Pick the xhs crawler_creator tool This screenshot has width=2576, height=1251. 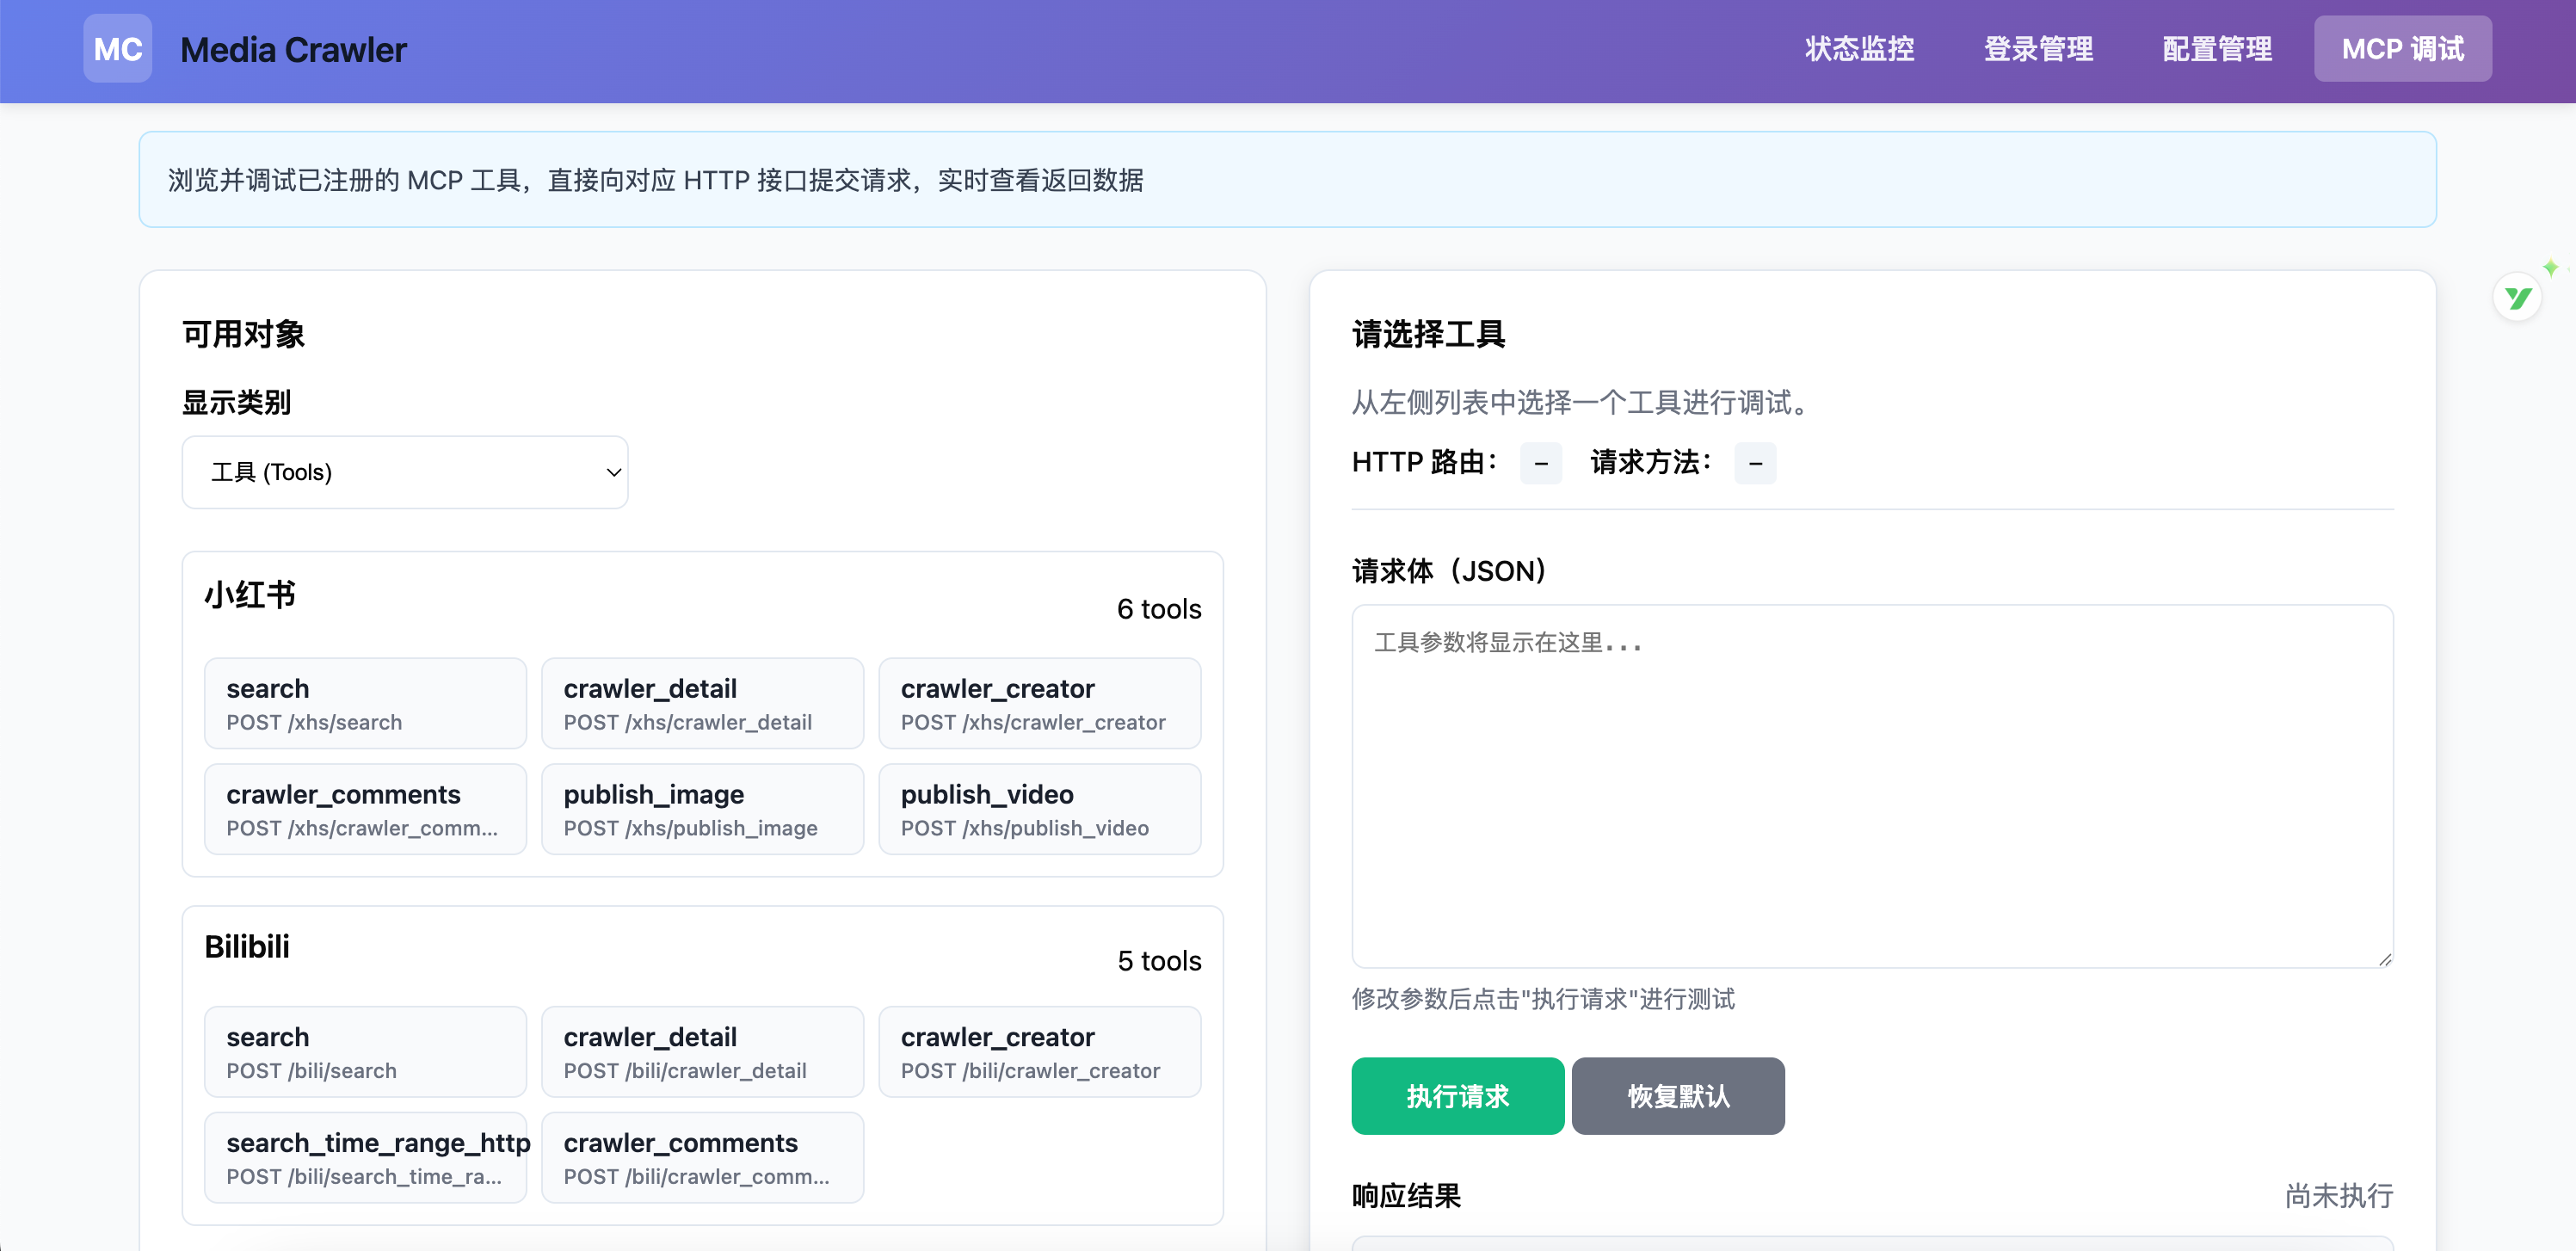click(1039, 703)
